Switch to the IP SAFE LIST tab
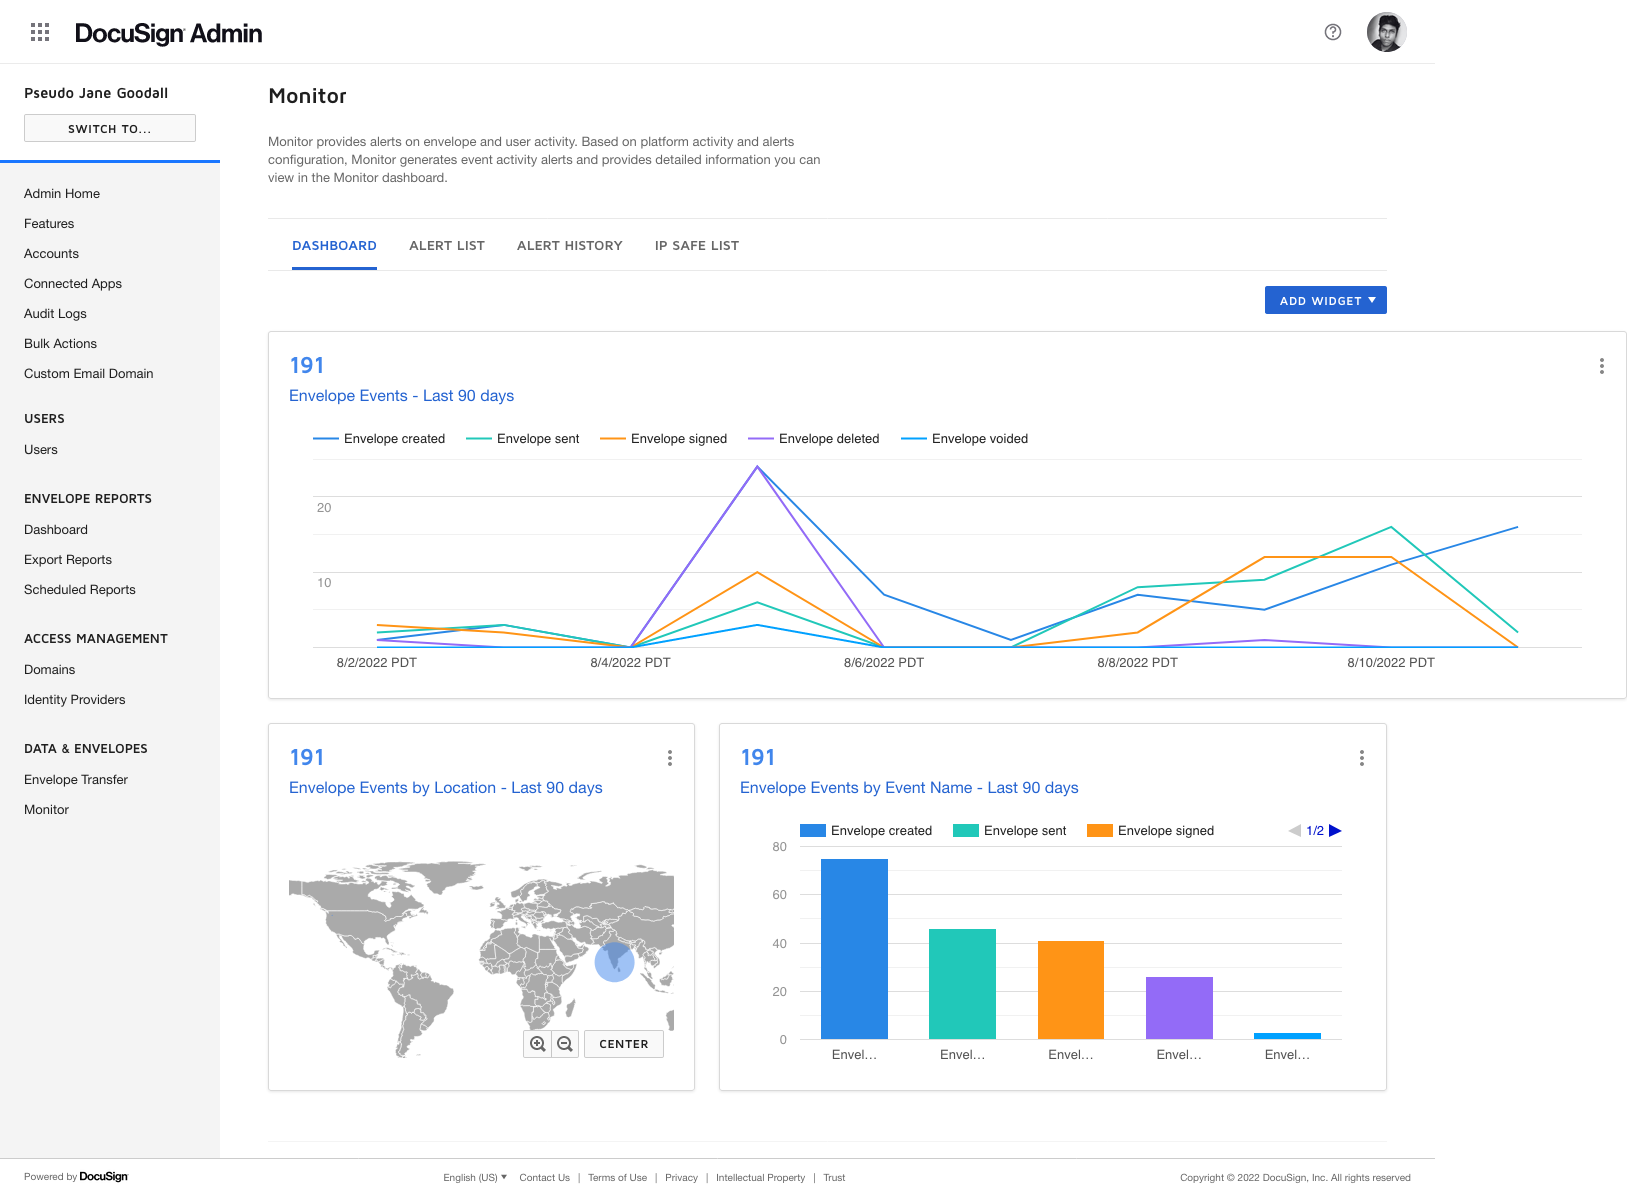 (x=697, y=246)
